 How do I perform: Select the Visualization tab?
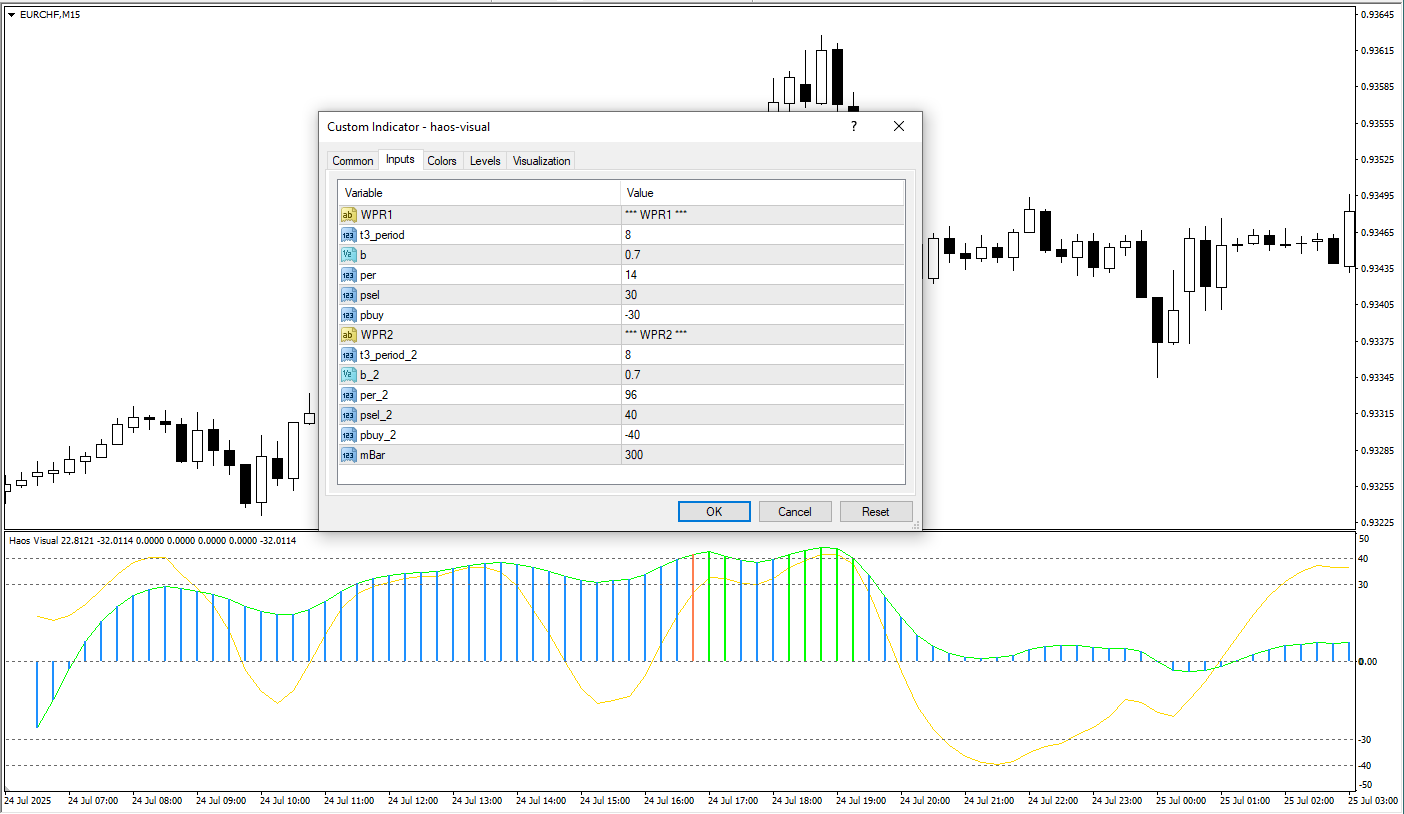point(541,161)
